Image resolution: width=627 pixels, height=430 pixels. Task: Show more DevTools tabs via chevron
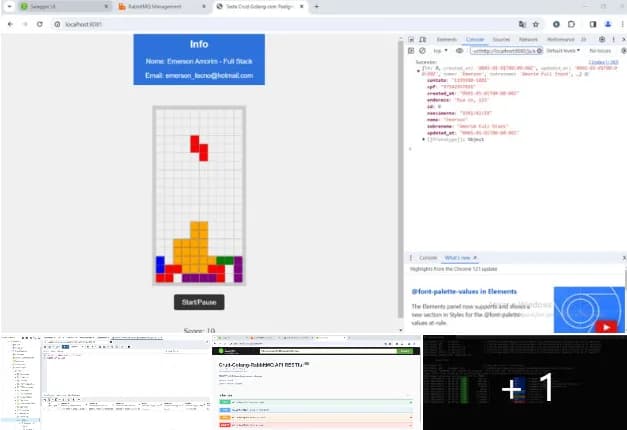[584, 39]
